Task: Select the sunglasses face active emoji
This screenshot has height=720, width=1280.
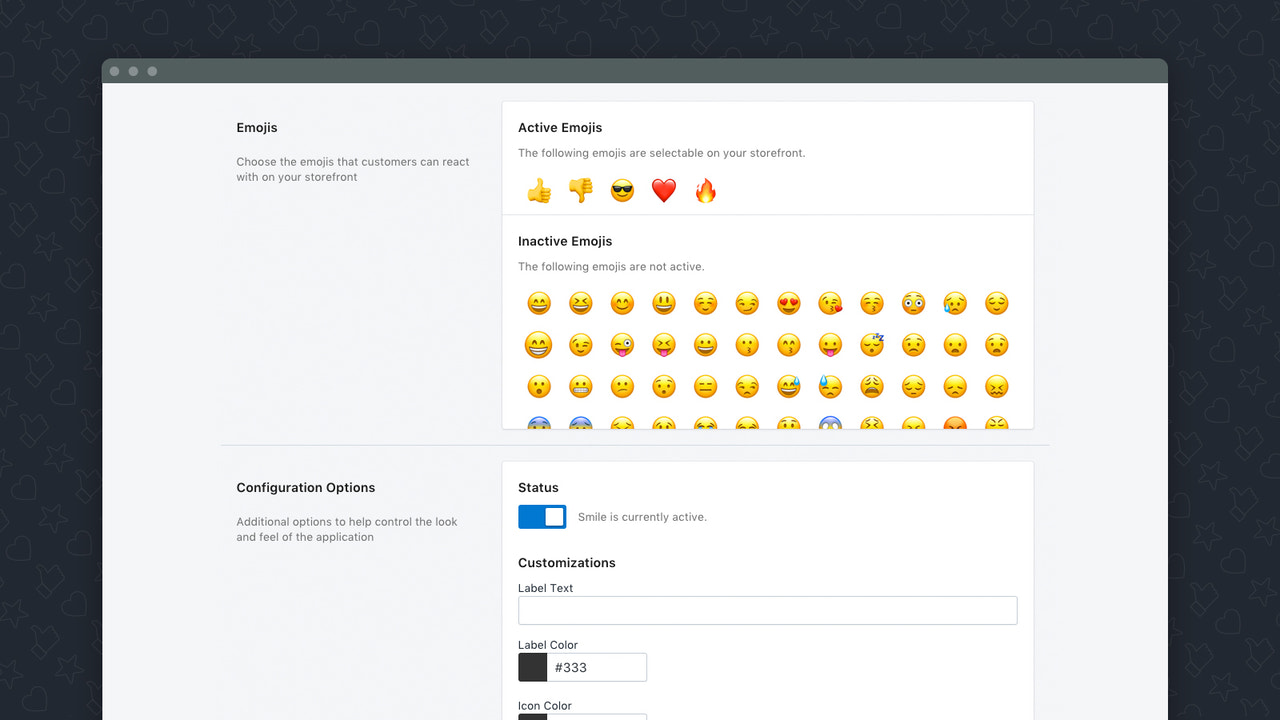Action: point(622,190)
